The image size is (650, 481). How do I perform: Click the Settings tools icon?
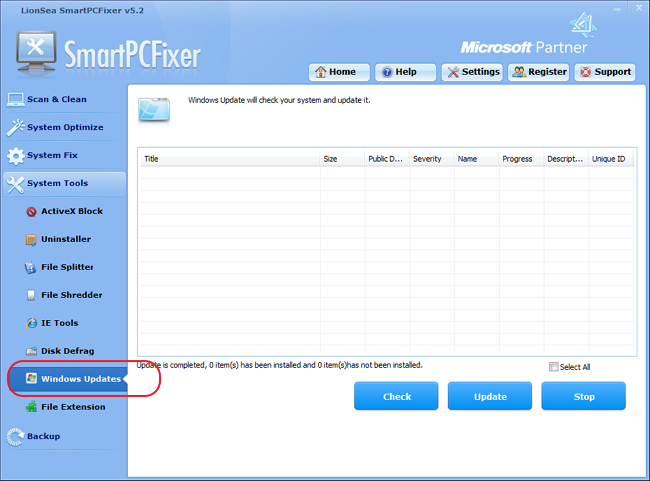click(453, 72)
